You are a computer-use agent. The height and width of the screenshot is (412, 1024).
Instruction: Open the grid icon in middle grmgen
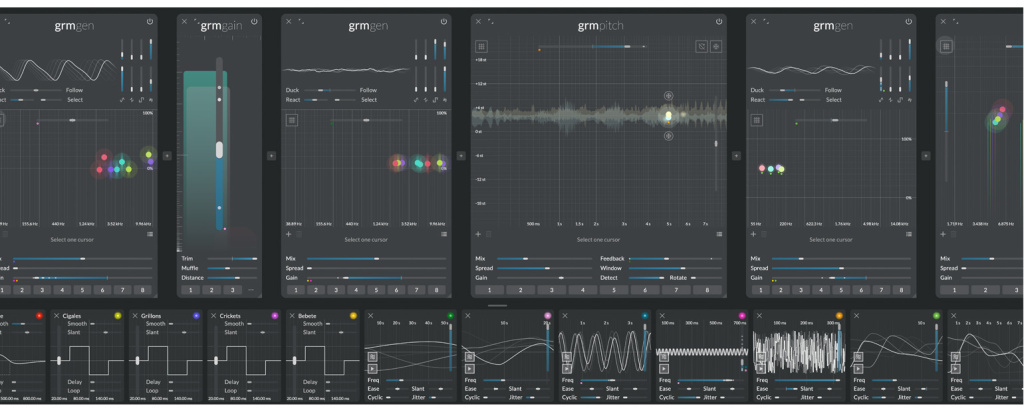coord(292,120)
